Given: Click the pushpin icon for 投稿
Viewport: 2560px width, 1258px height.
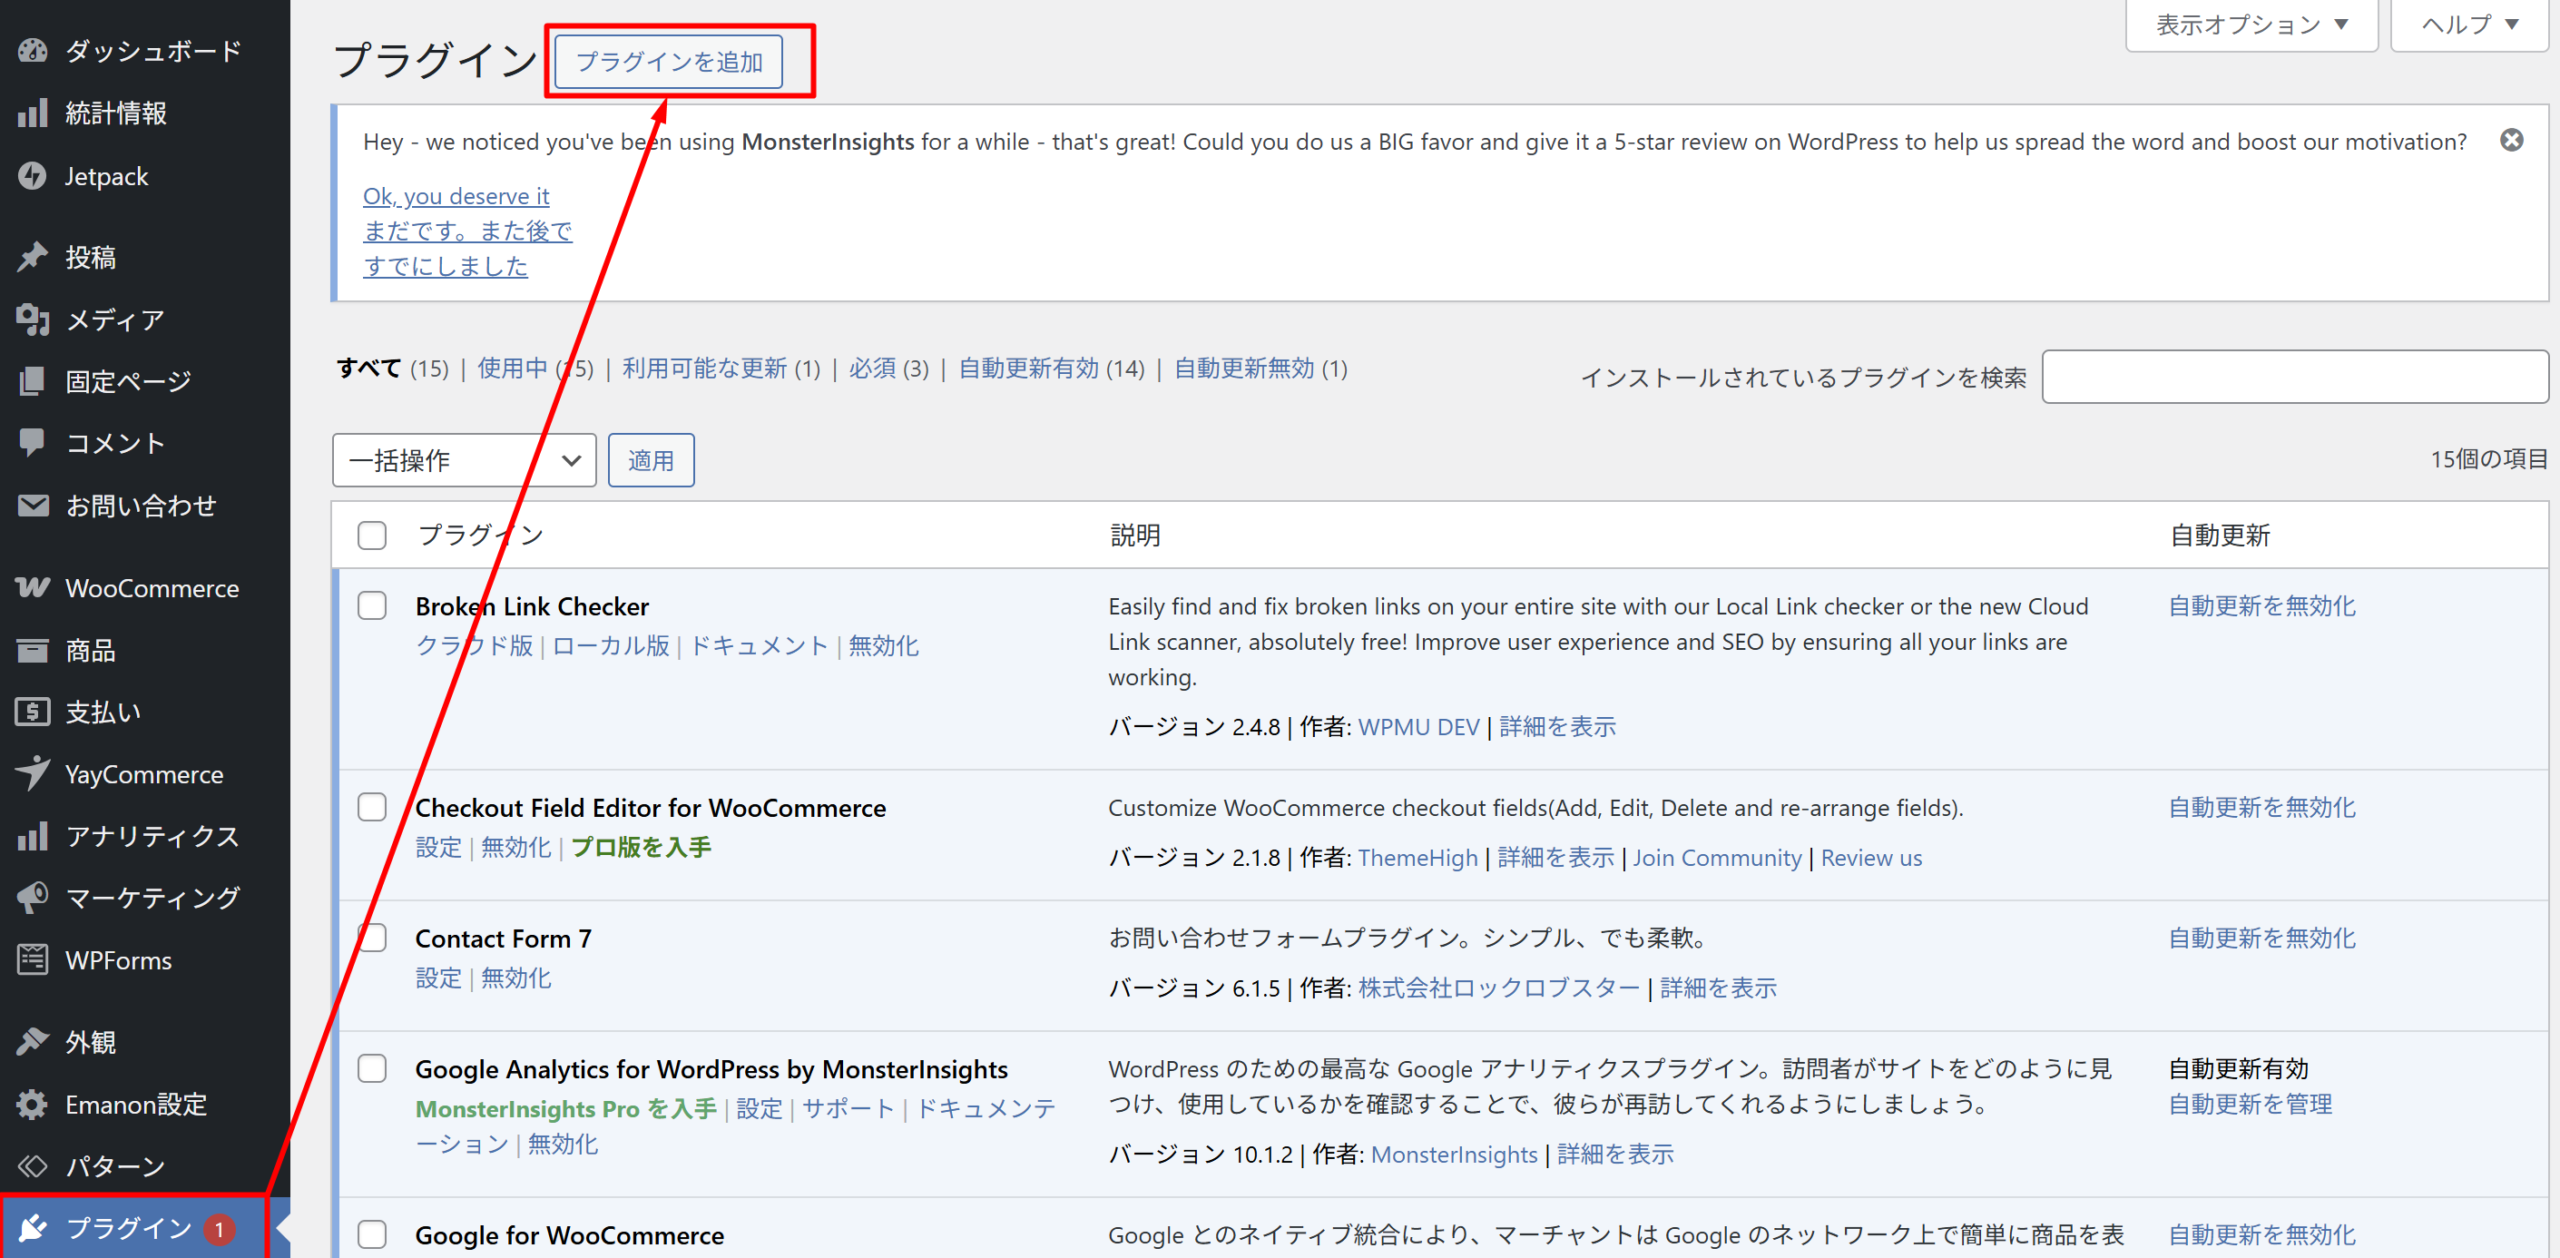Looking at the screenshot, I should (x=32, y=257).
